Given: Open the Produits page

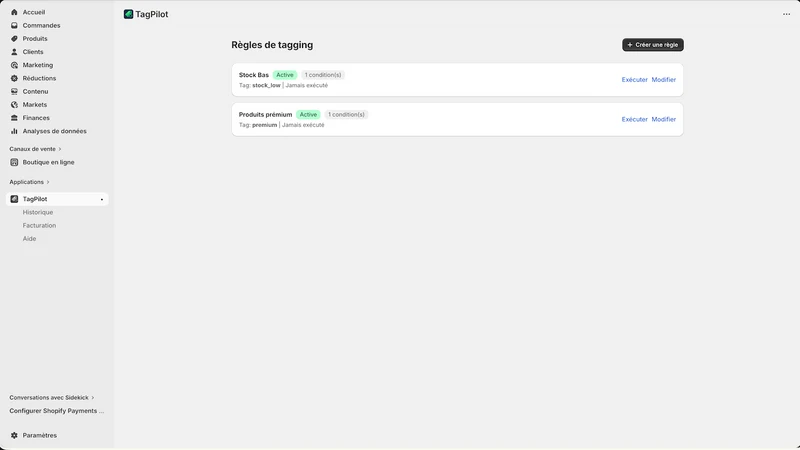Looking at the screenshot, I should pos(35,39).
